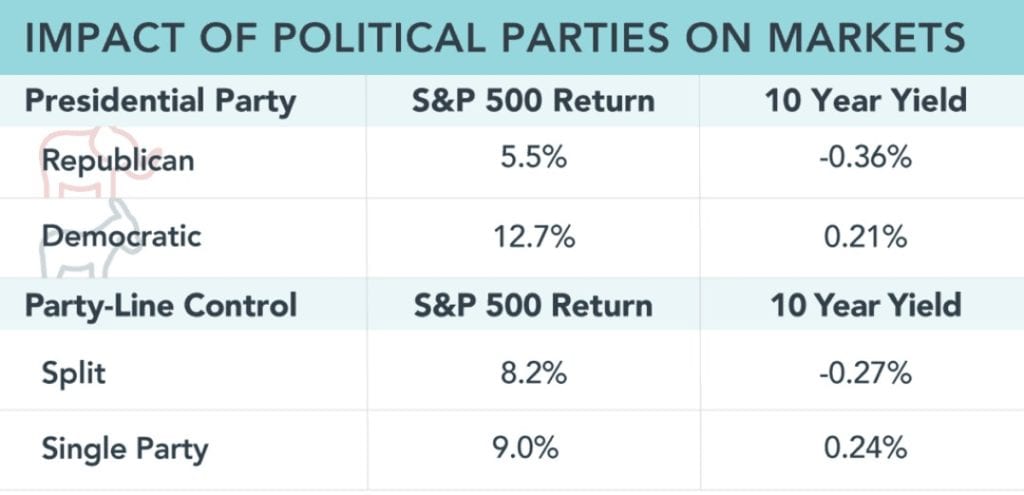Click the Democratic 0.21% yield value

click(x=860, y=236)
